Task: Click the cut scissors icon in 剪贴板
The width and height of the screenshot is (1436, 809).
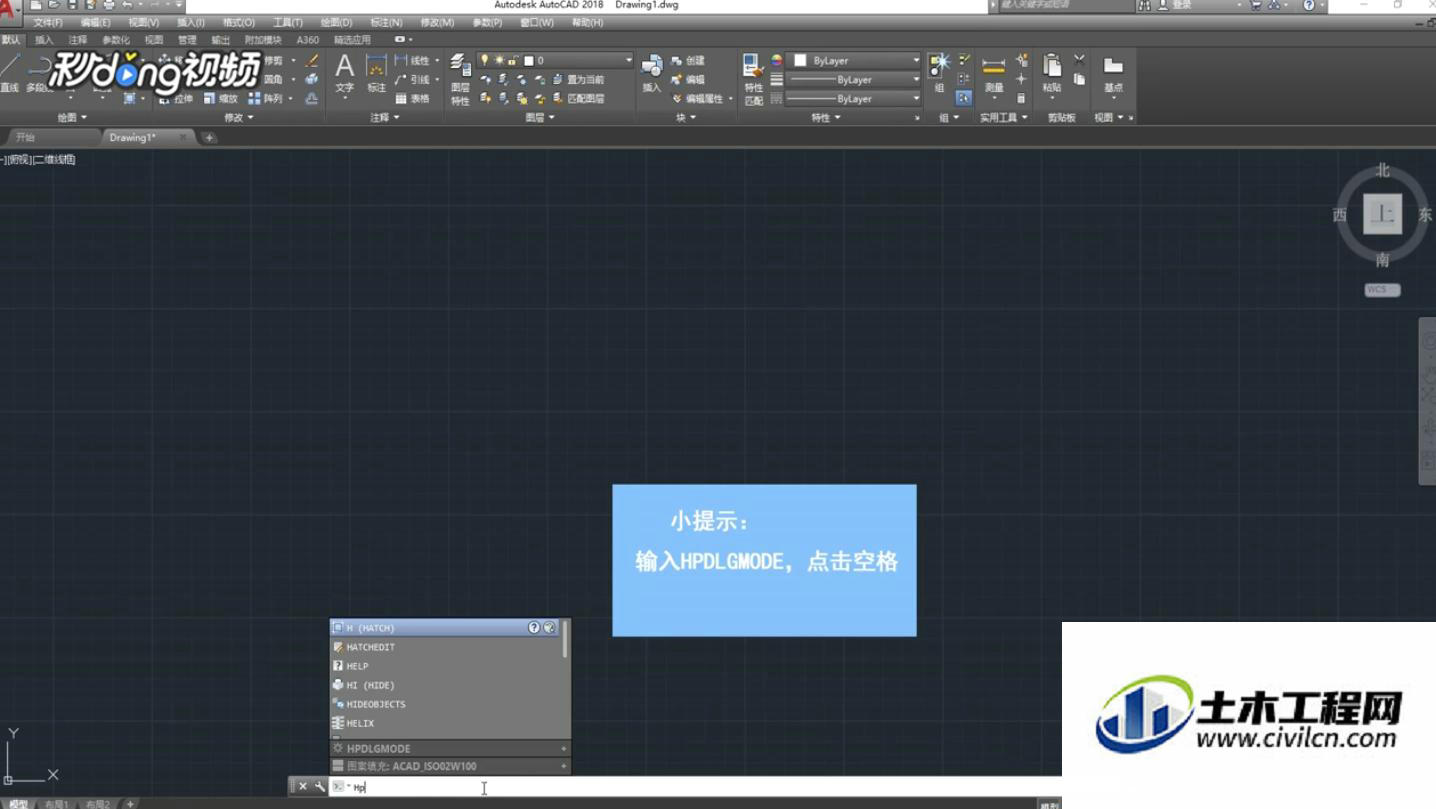Action: (x=1079, y=60)
